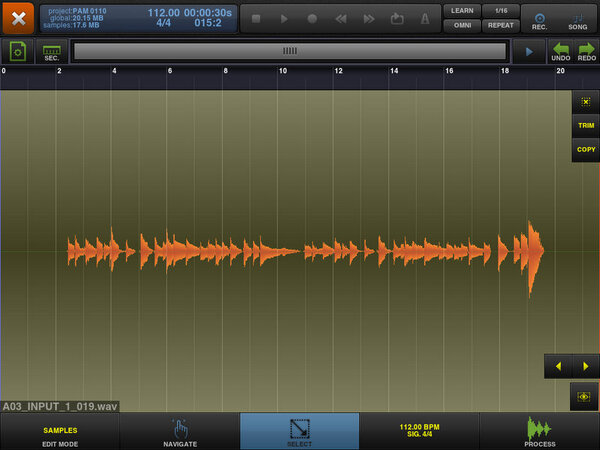The height and width of the screenshot is (450, 600).
Task: Click the green REDO arrow
Action: point(586,51)
